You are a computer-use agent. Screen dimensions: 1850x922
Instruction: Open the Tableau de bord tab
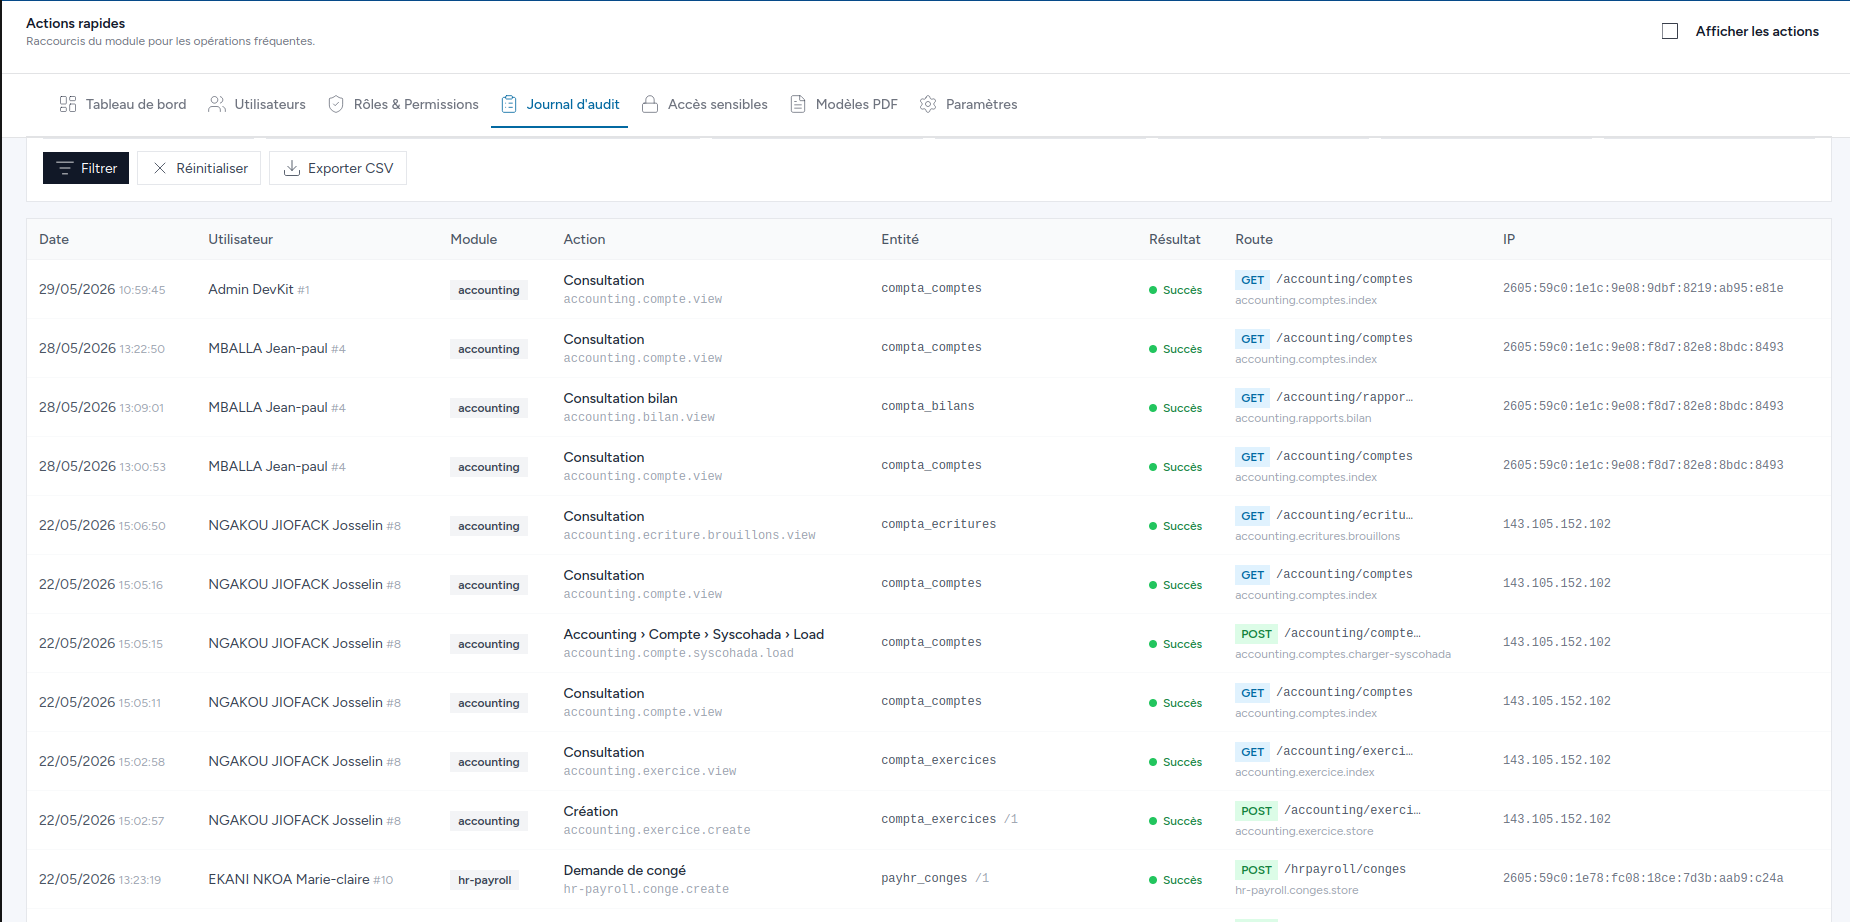123,104
